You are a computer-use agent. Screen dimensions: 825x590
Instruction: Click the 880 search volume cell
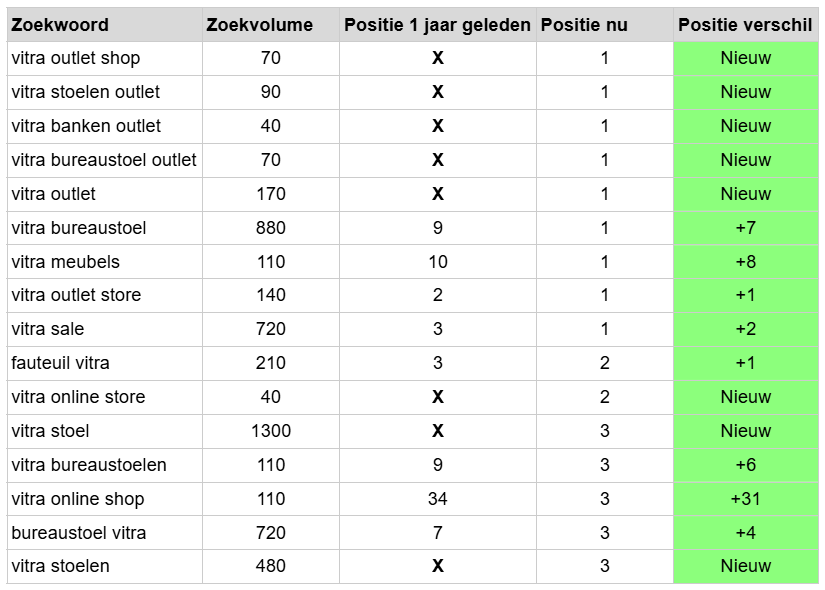click(270, 228)
